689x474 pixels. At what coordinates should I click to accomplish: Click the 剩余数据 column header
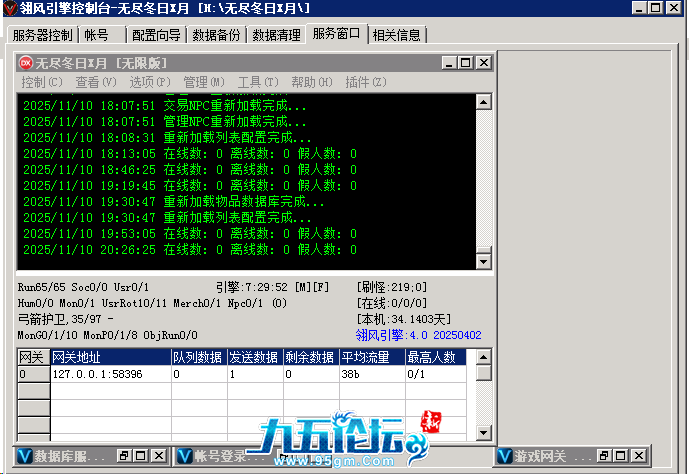coord(312,358)
